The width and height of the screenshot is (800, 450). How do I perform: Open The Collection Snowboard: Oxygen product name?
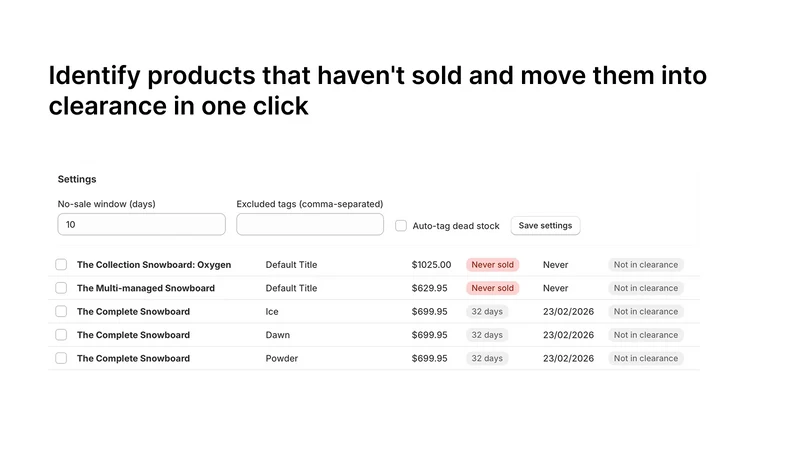154,265
